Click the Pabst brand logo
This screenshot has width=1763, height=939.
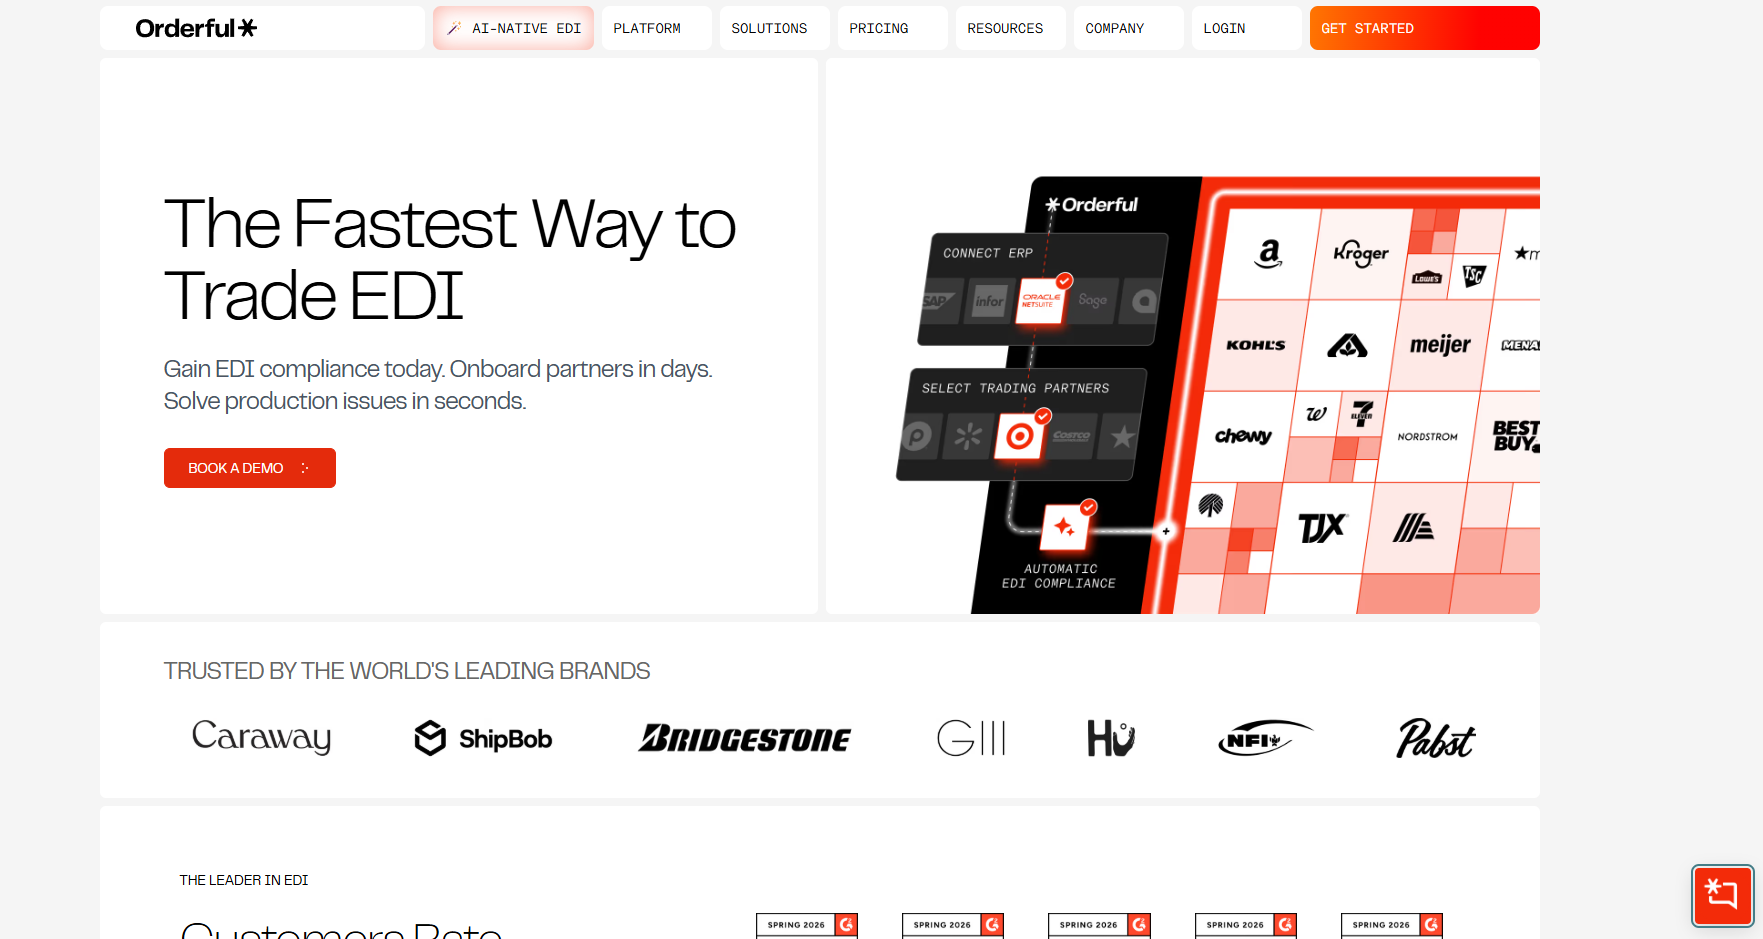click(x=1435, y=738)
